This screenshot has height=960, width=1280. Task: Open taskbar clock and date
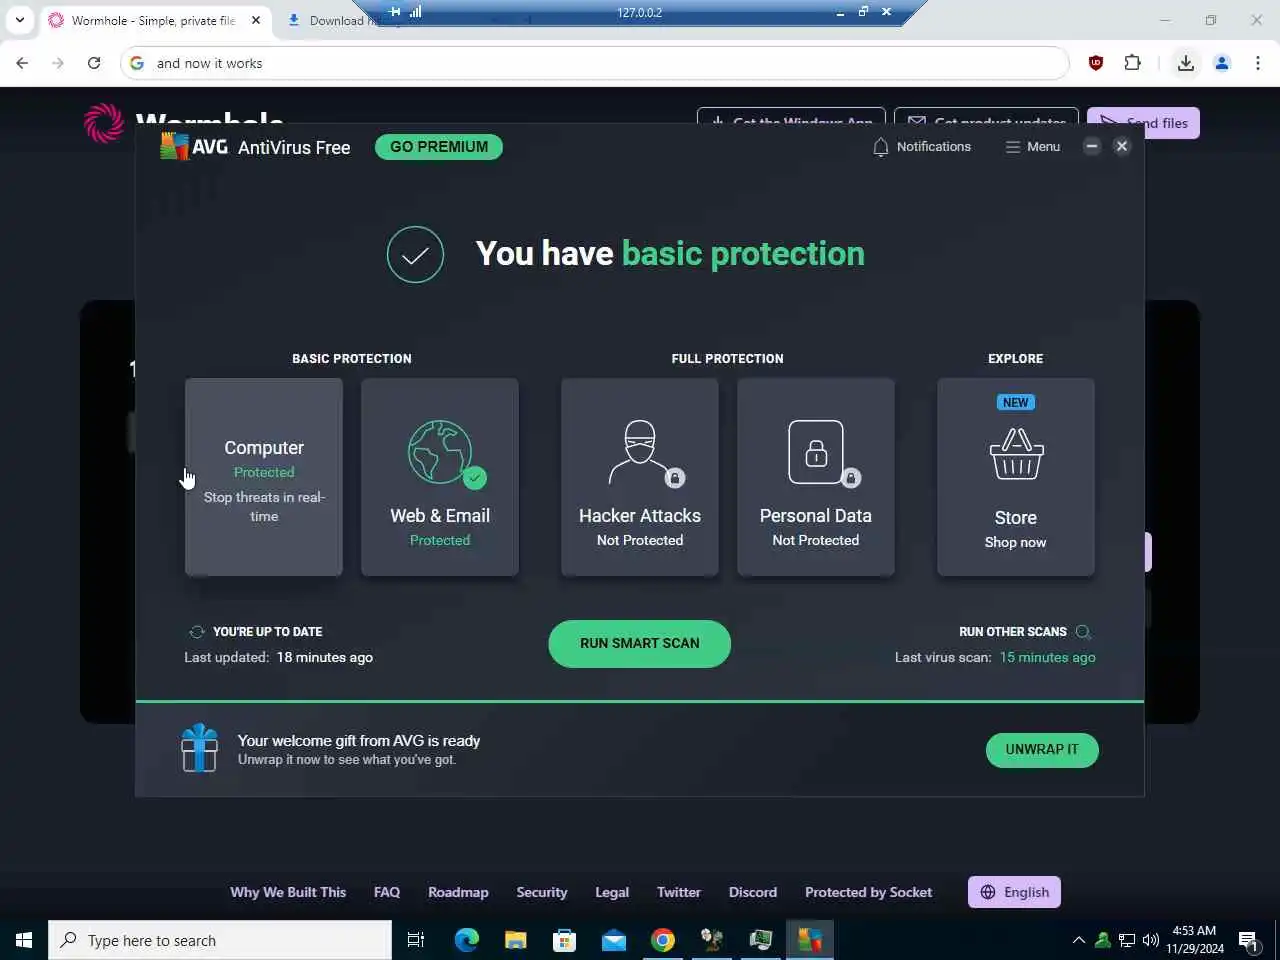pos(1195,940)
